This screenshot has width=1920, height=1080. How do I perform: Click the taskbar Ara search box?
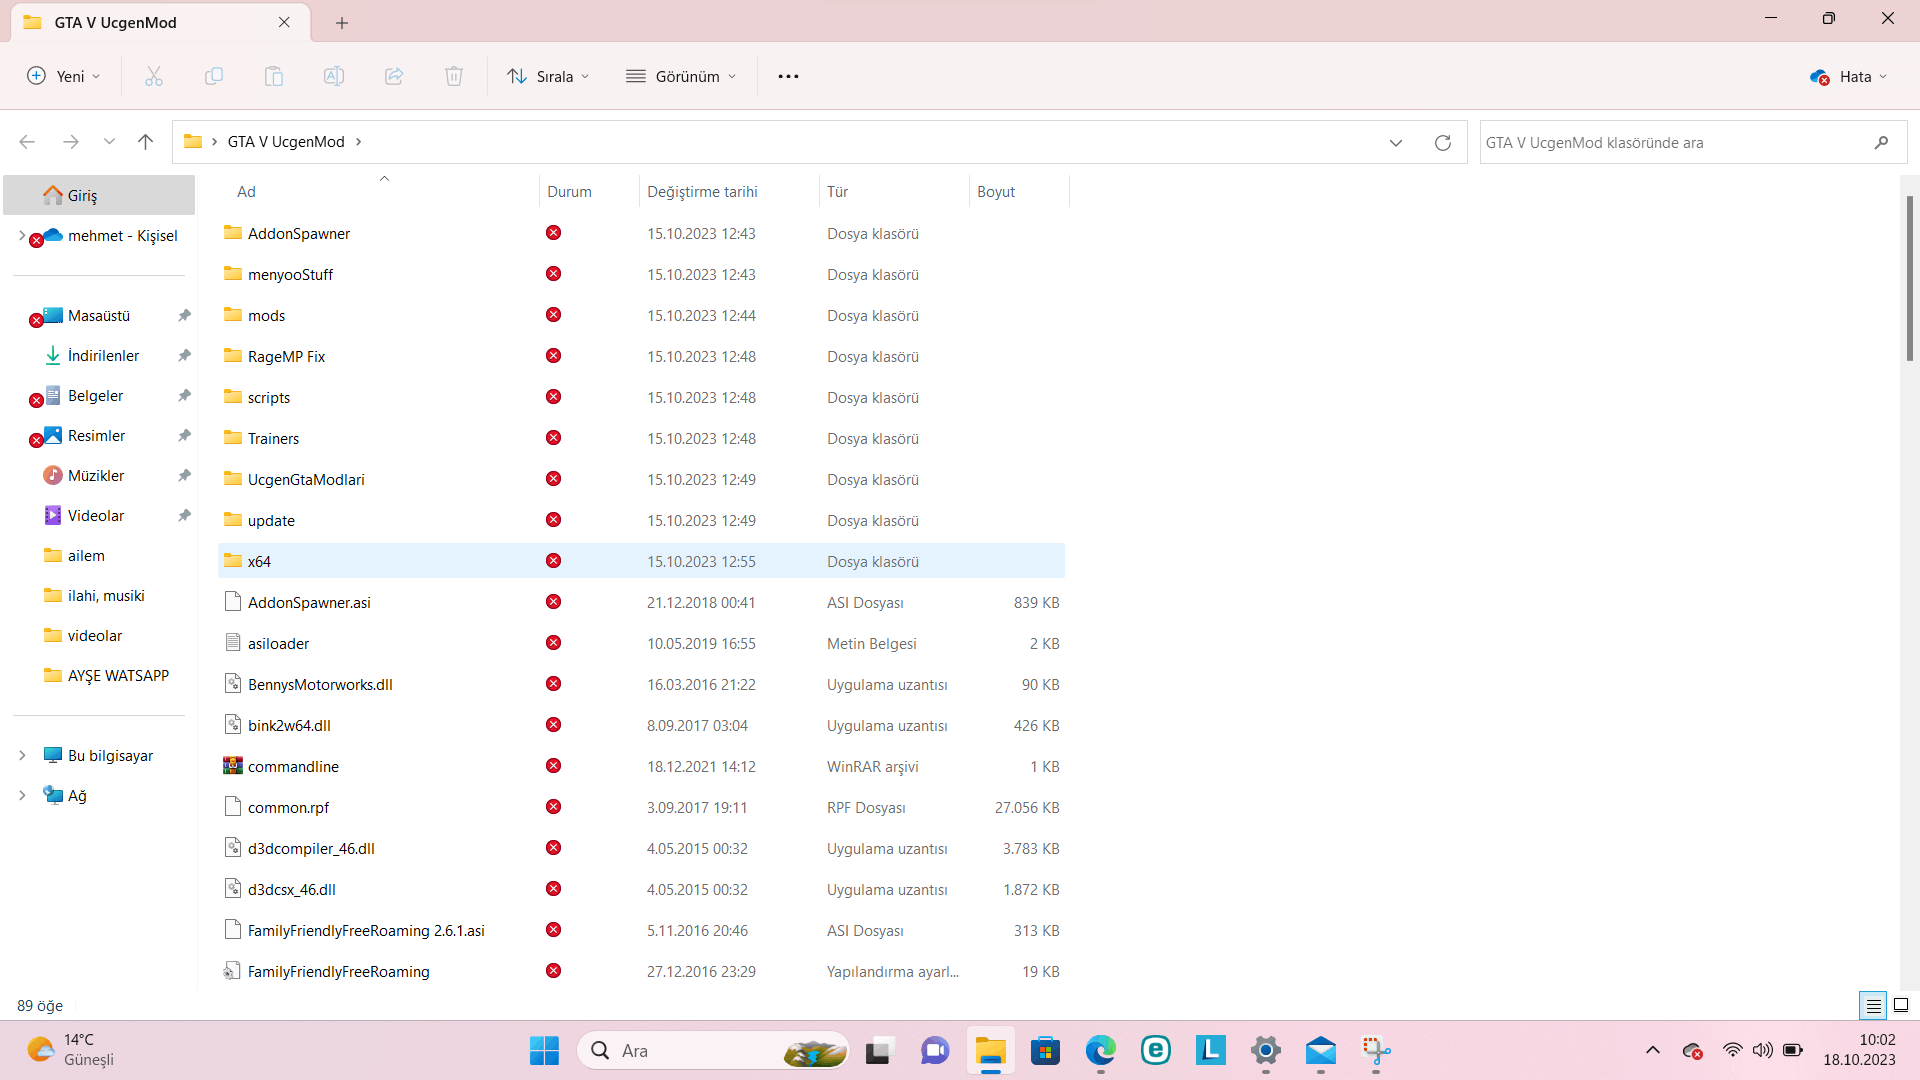713,1051
